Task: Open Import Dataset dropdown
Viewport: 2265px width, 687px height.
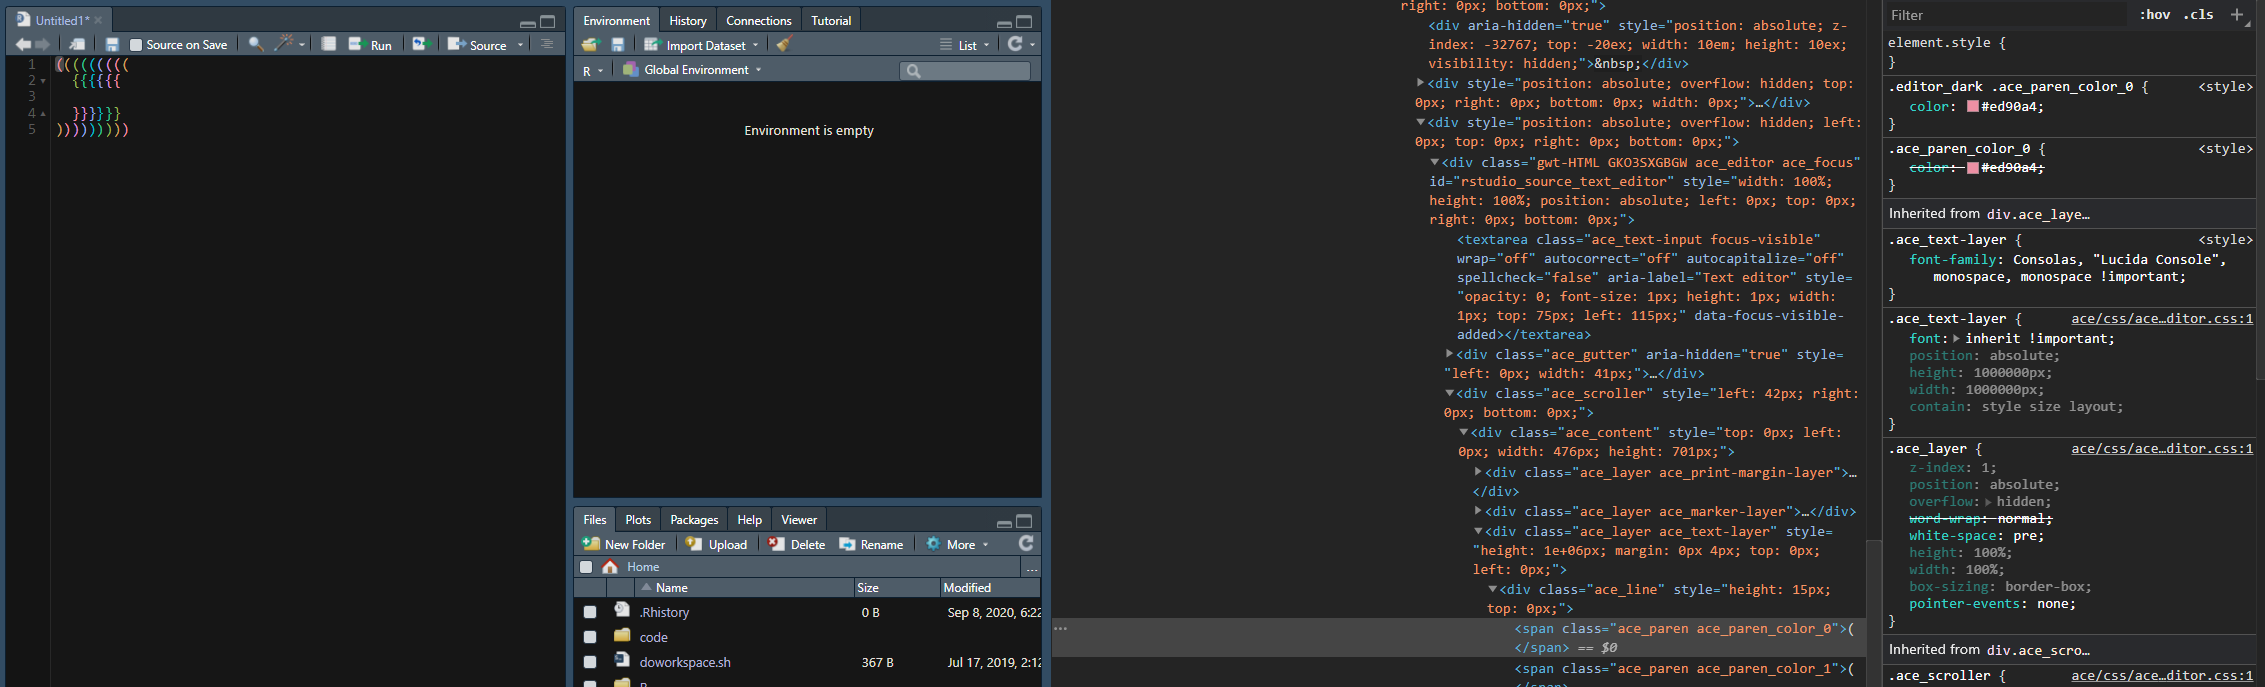Action: point(701,45)
